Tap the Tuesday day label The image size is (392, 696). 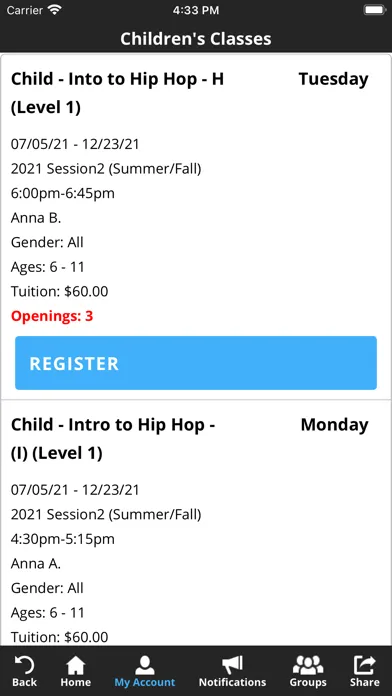tap(333, 79)
